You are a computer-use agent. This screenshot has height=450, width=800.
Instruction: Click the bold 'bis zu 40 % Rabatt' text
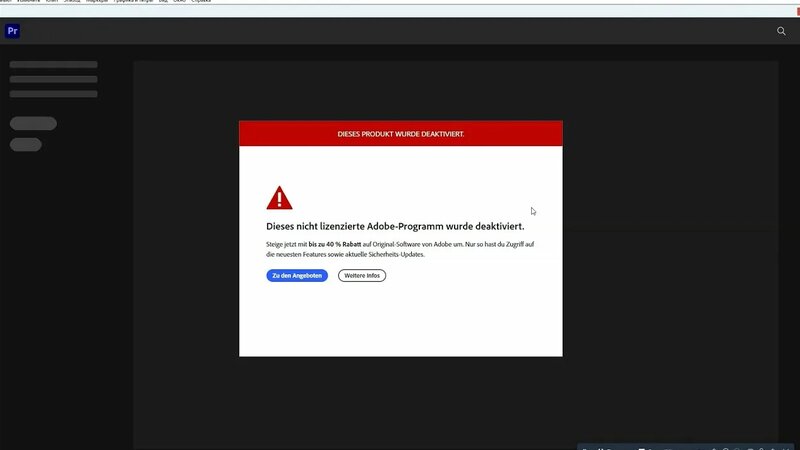pyautogui.click(x=335, y=244)
